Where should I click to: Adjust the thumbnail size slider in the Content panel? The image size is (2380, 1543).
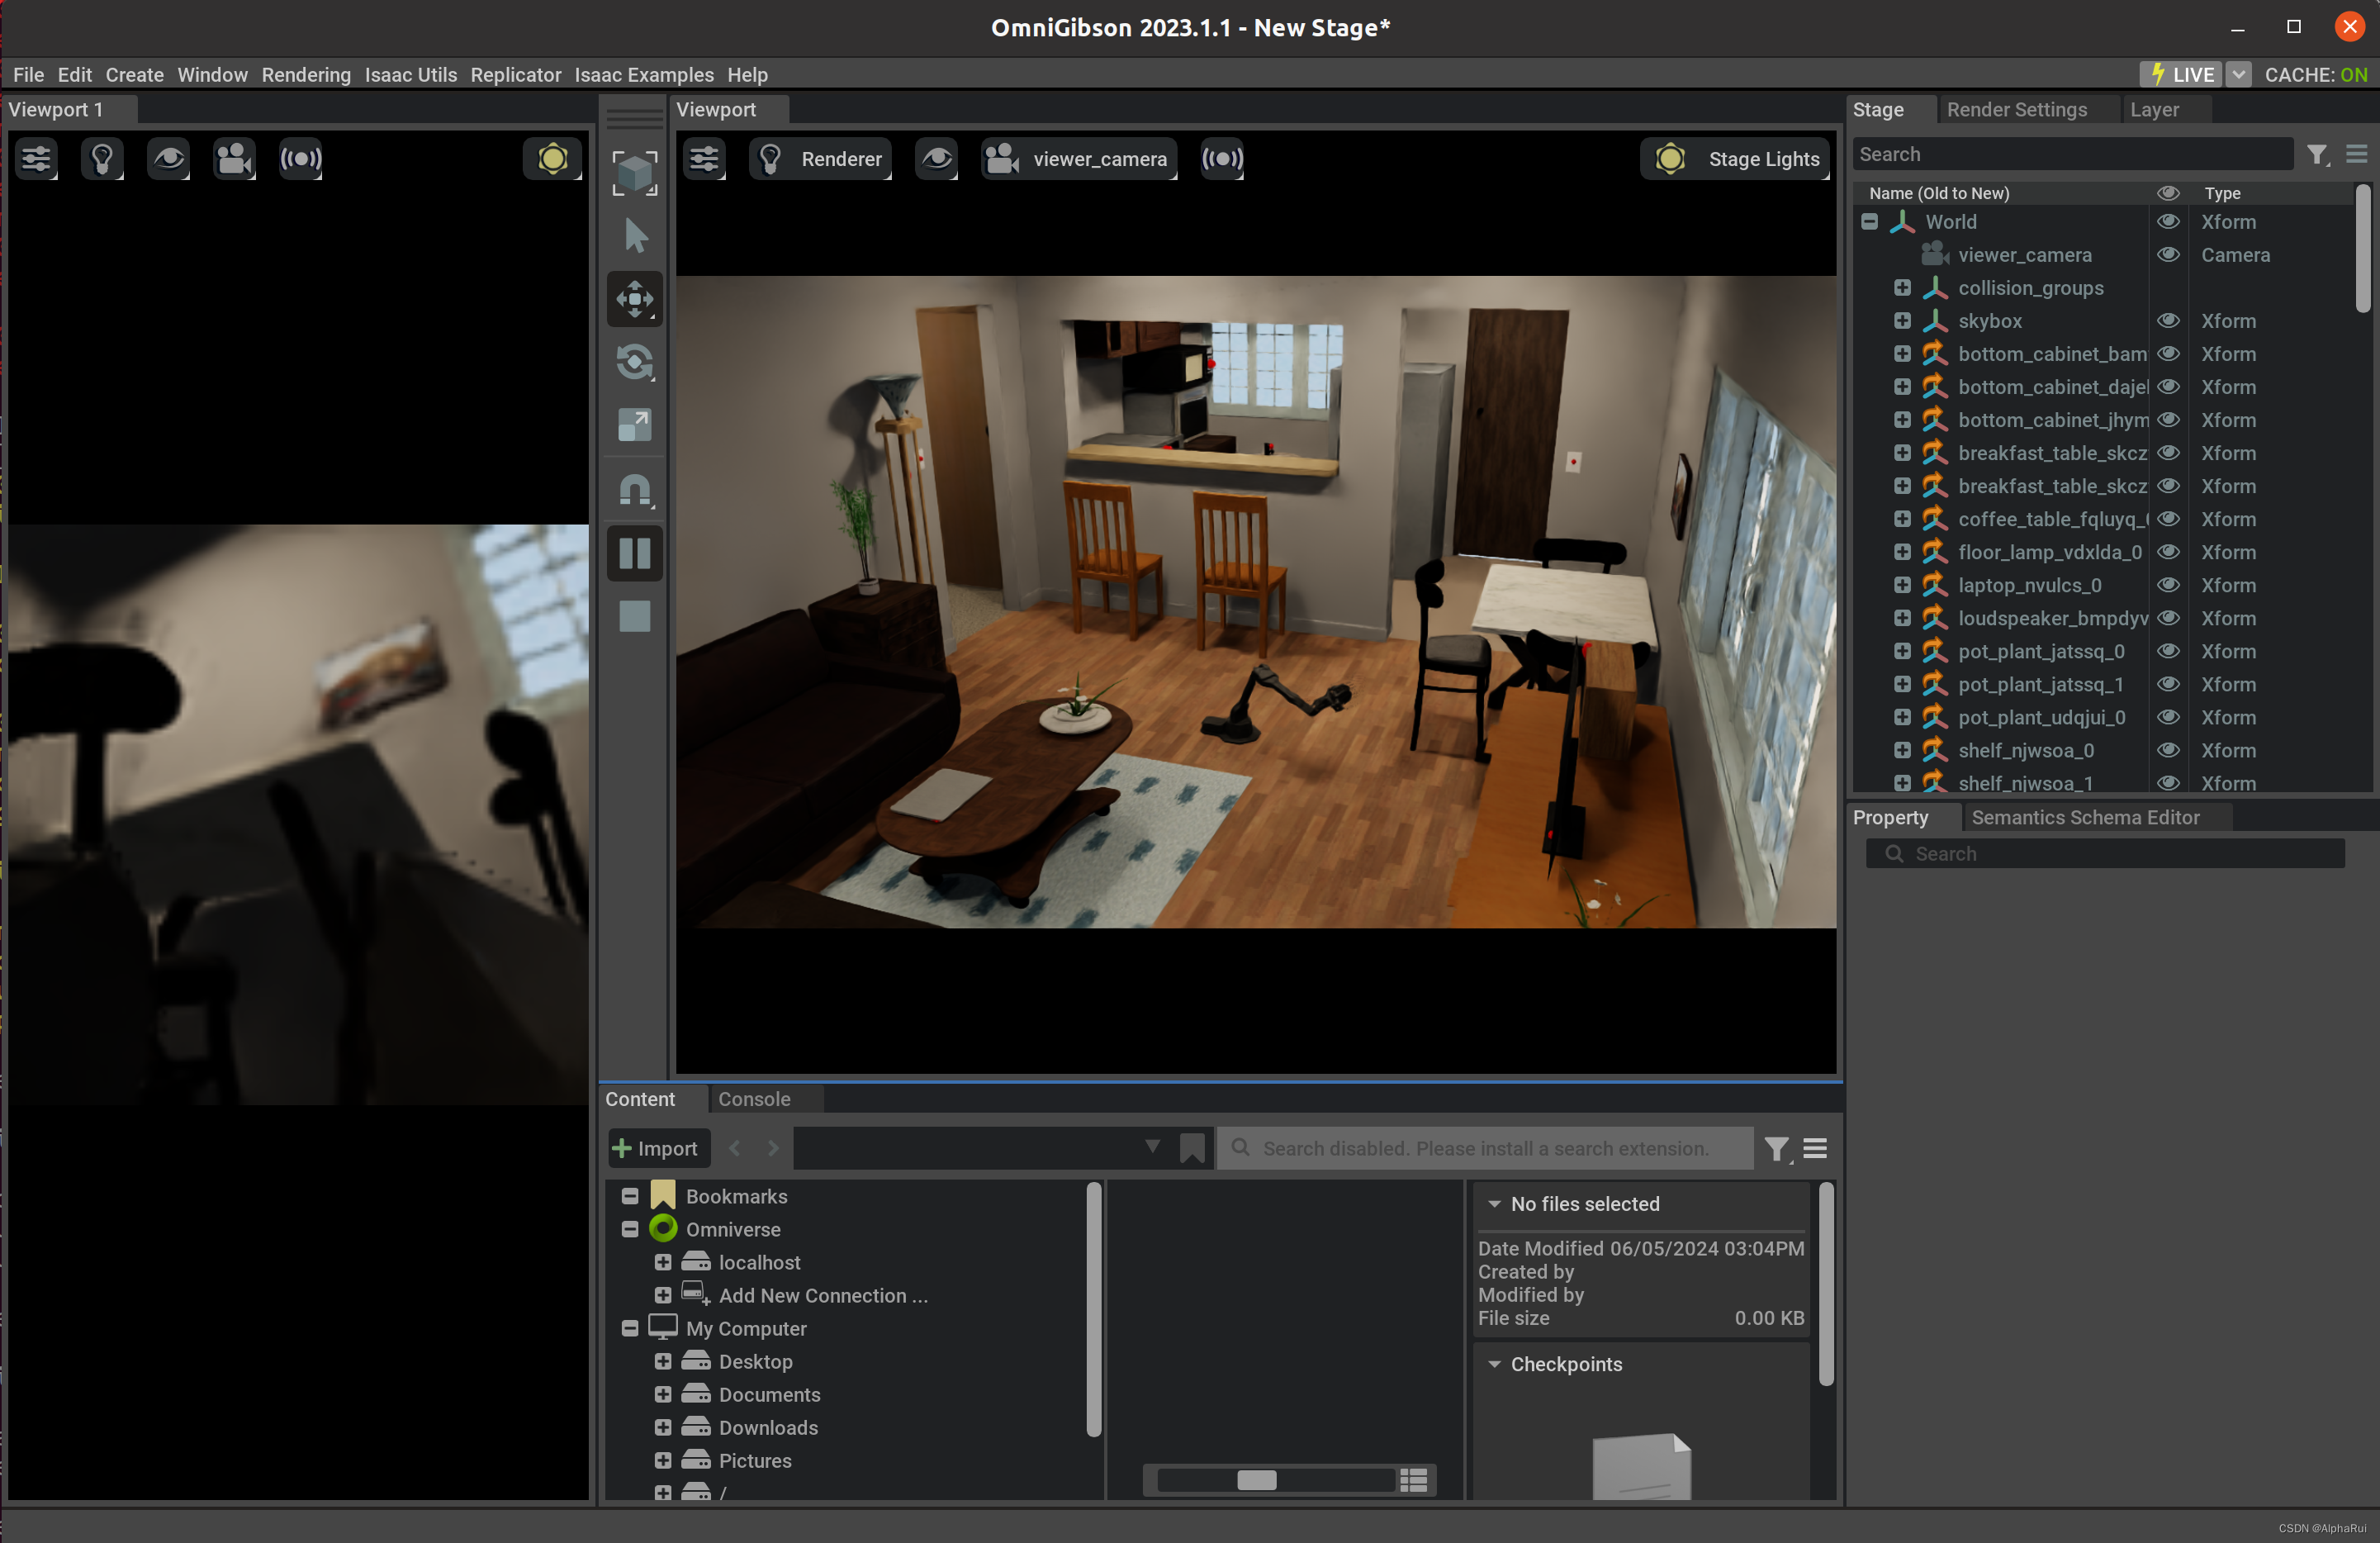point(1256,1480)
